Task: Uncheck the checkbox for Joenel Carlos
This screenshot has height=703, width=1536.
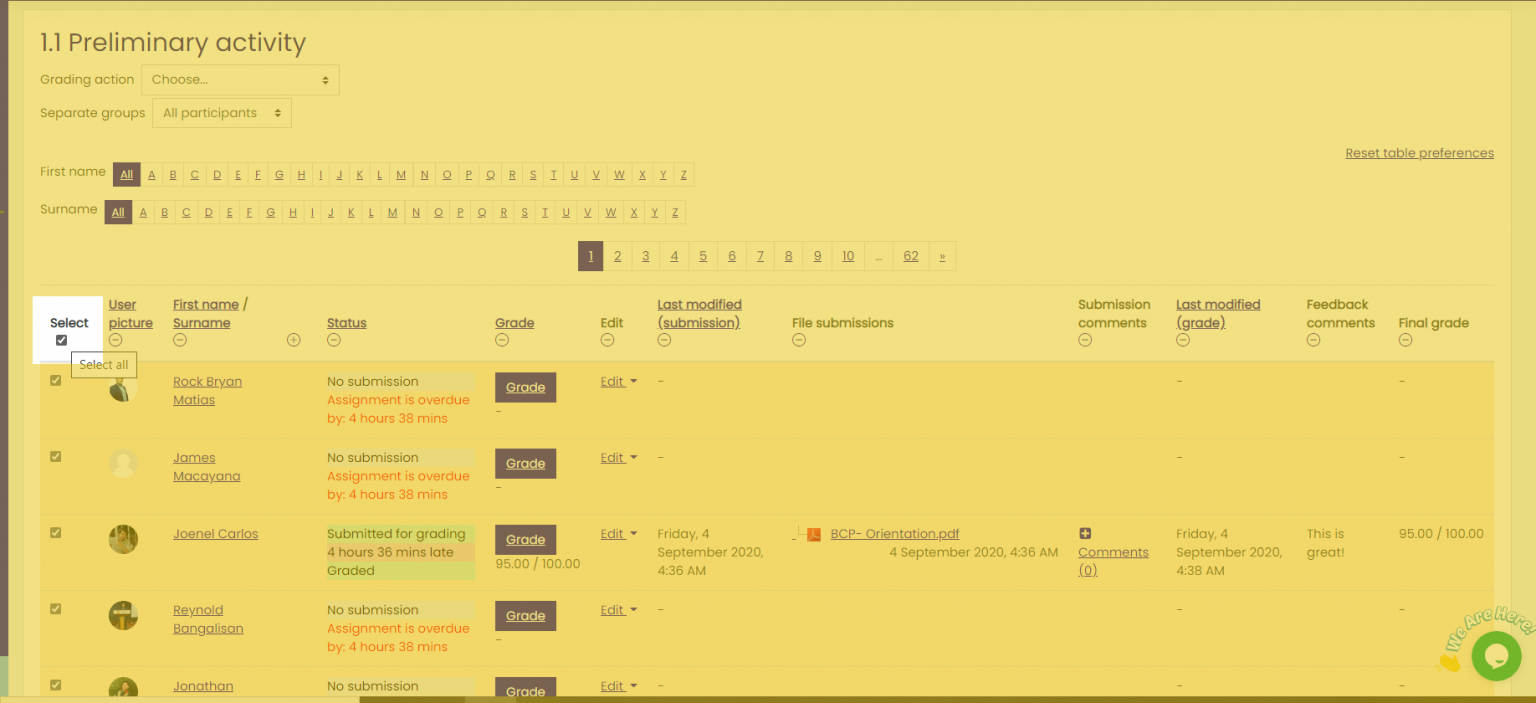Action: (56, 533)
